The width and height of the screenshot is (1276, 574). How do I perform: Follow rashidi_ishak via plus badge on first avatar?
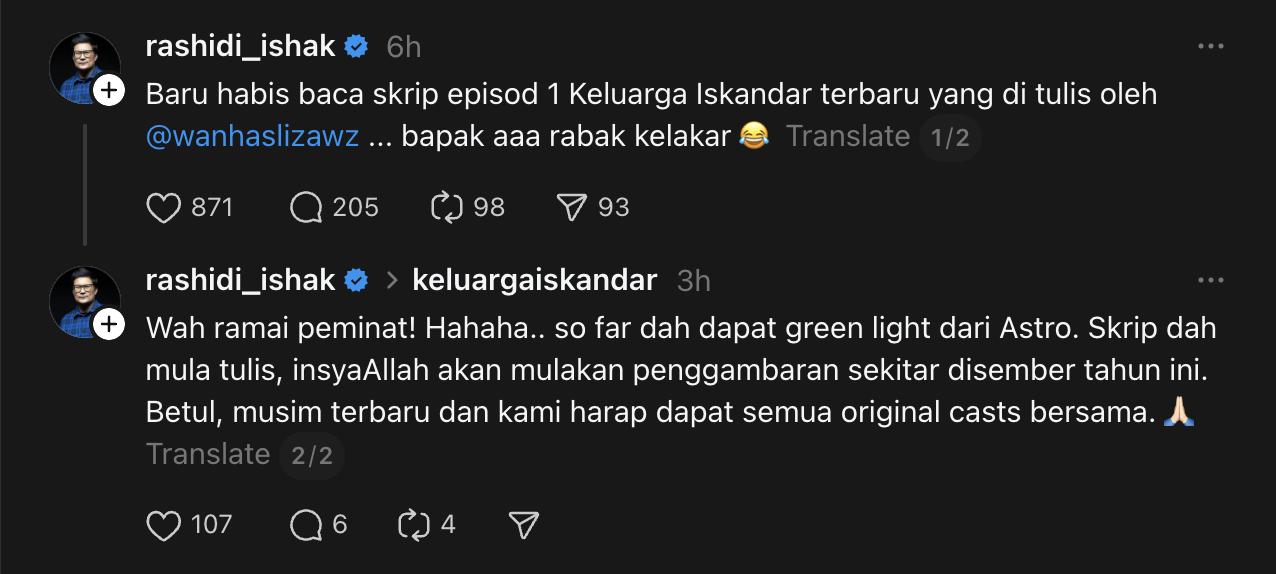click(109, 91)
